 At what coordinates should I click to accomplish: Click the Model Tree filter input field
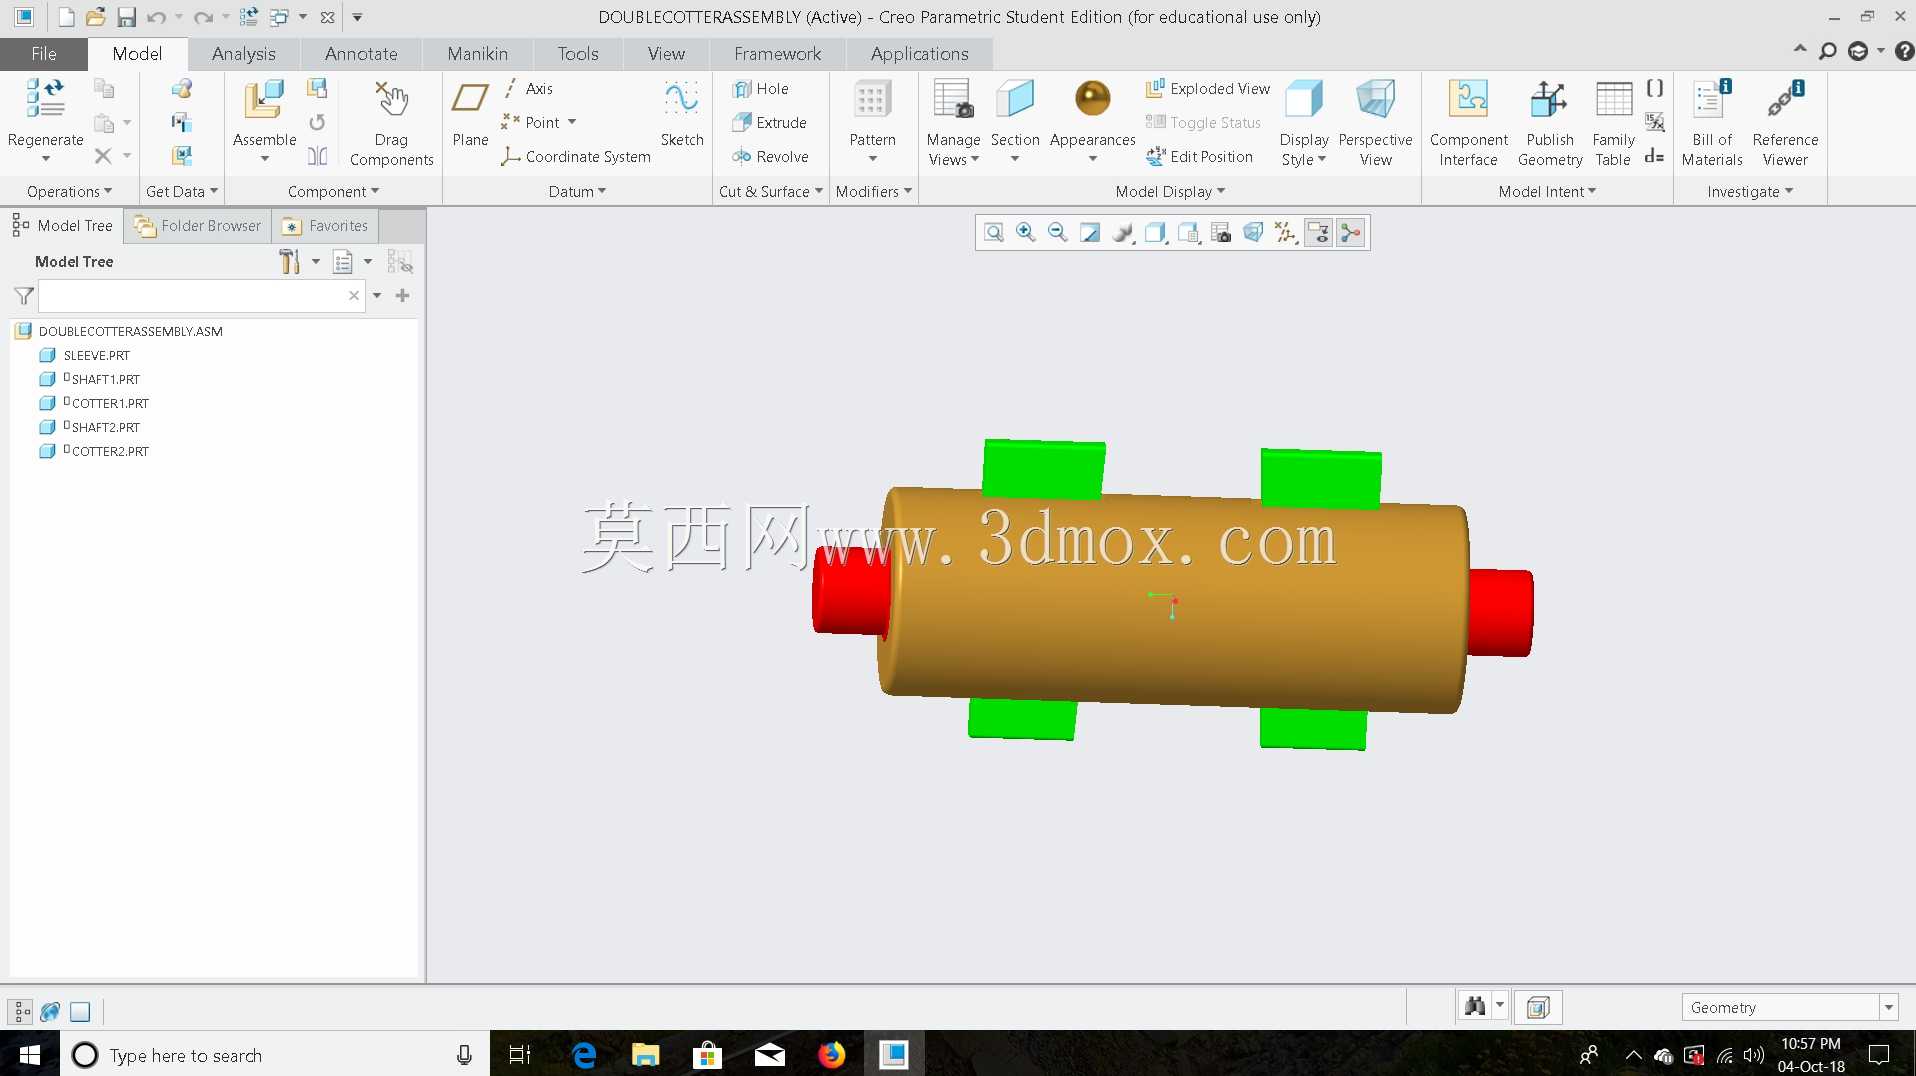[x=201, y=296]
